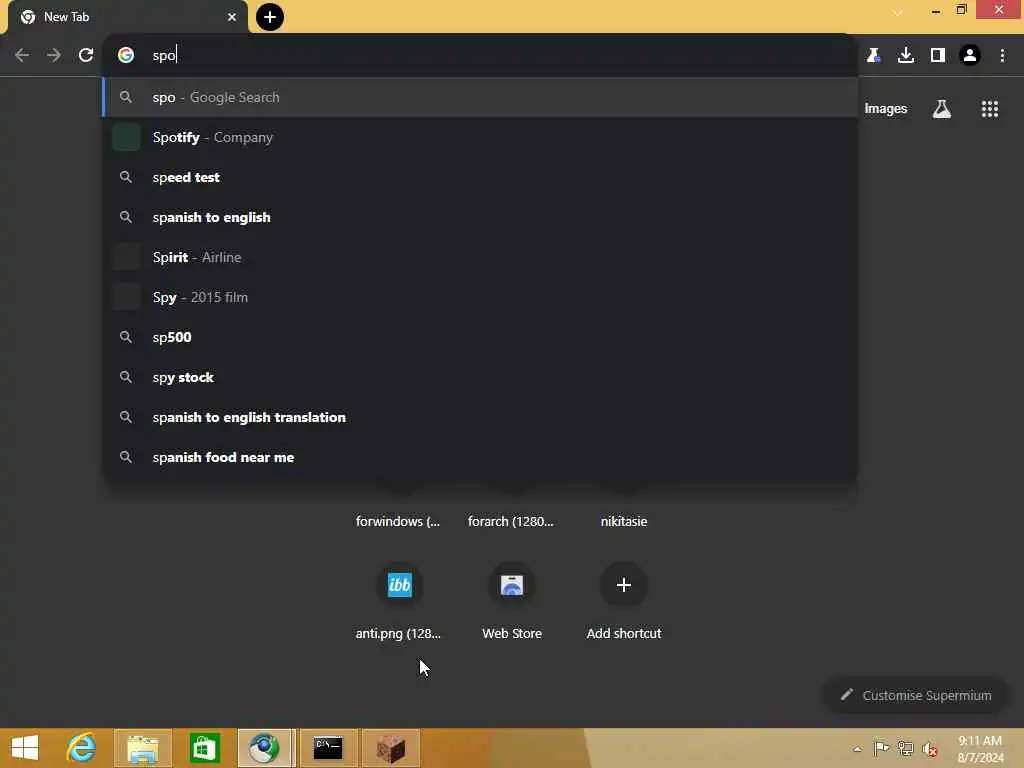1024x768 pixels.
Task: Choose the Spirit - Airline suggestion
Action: [x=480, y=257]
